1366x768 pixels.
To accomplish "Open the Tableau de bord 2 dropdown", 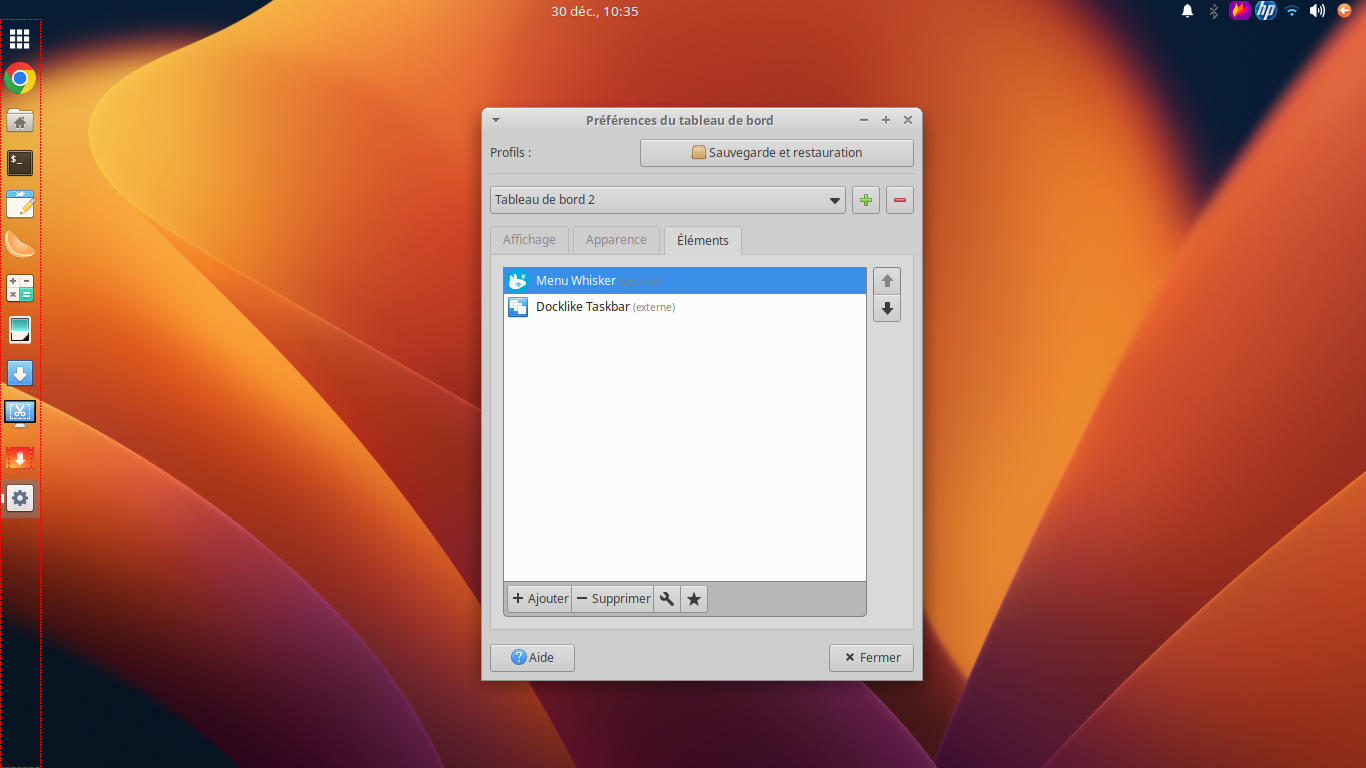I will click(x=668, y=200).
